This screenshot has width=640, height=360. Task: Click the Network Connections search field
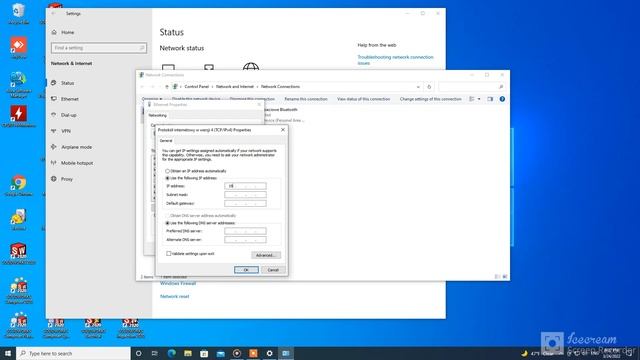(x=471, y=87)
